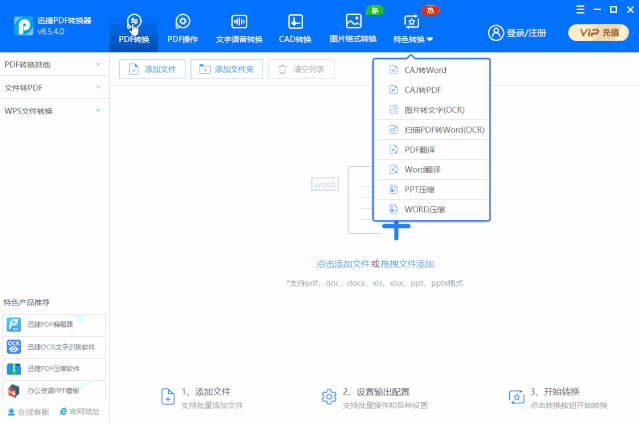Open 图片格式转换 tab

click(x=353, y=28)
